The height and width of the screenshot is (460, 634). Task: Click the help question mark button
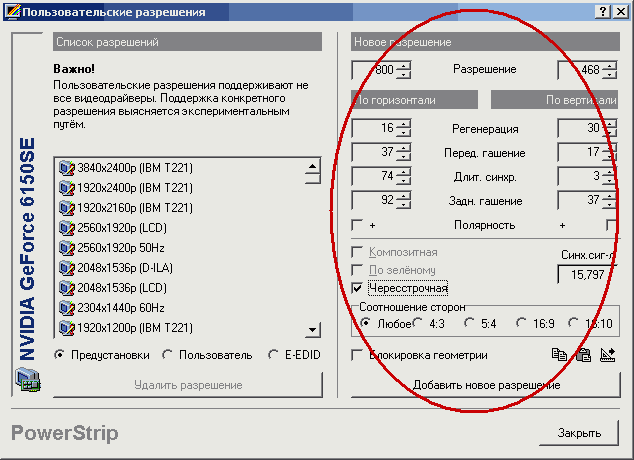603,11
